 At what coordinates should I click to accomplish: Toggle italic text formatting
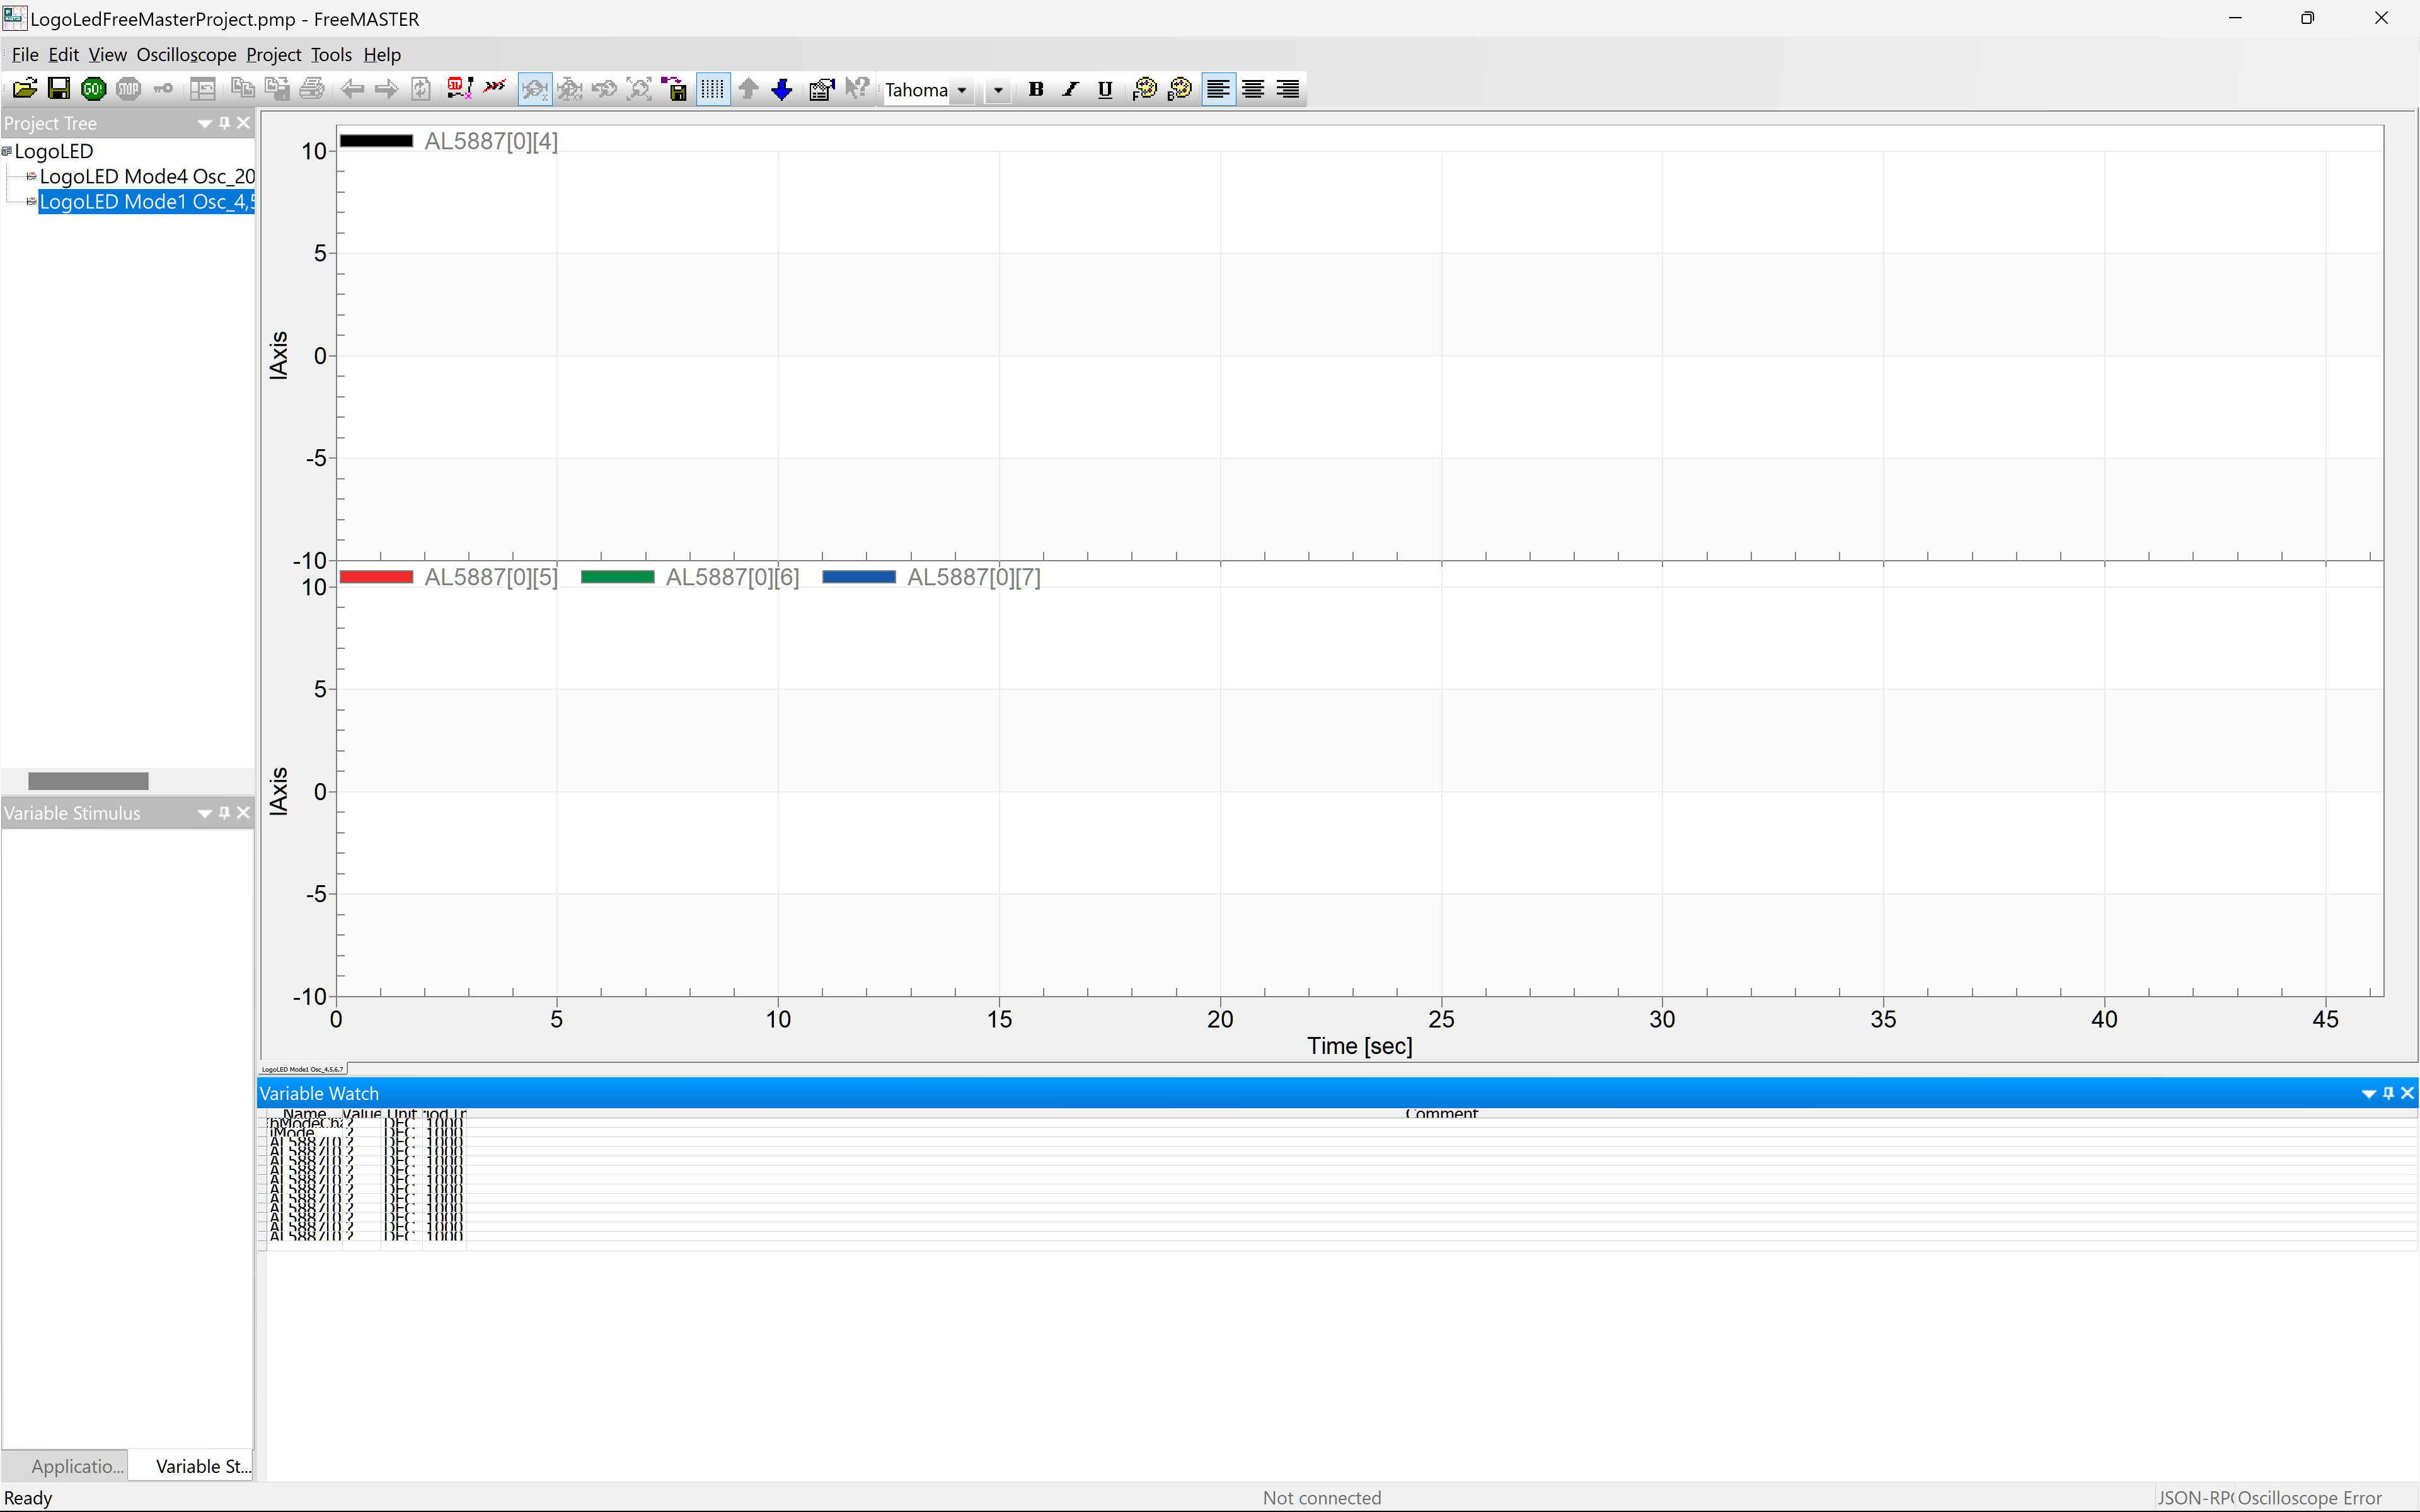point(1069,89)
